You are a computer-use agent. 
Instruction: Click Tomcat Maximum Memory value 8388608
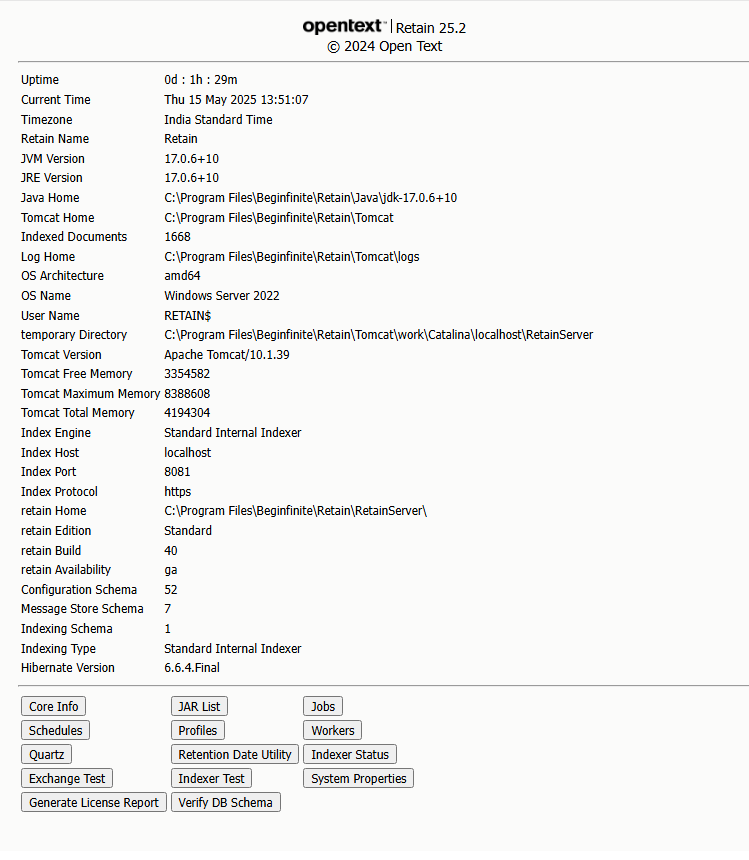point(187,394)
